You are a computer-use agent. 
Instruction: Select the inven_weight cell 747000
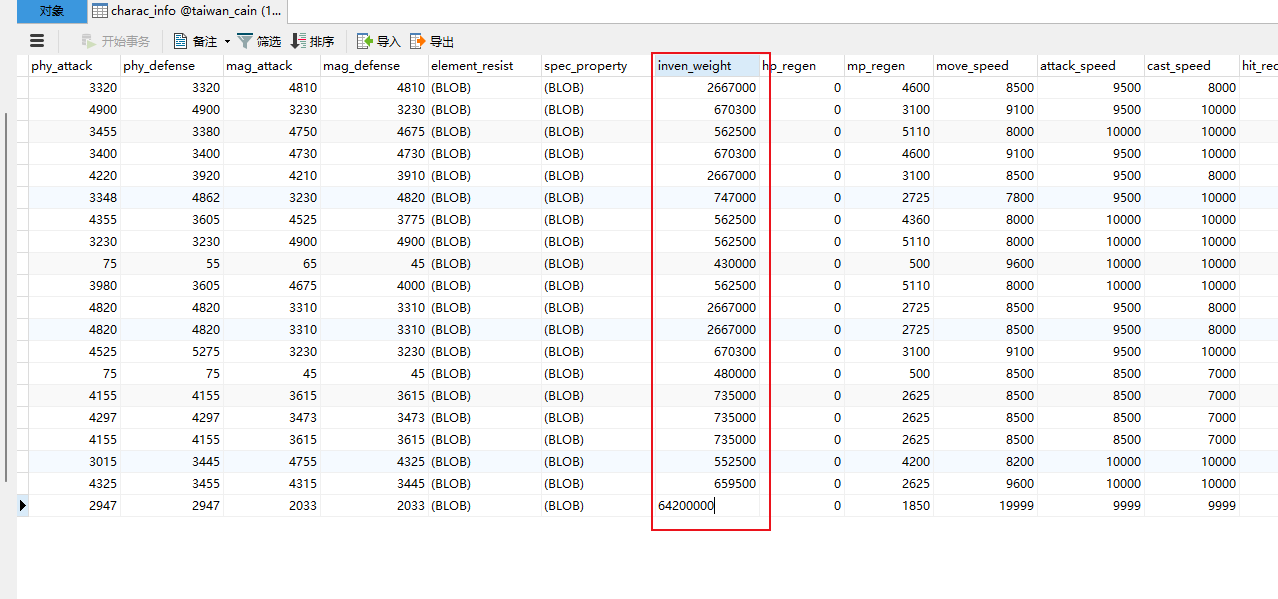pos(707,198)
